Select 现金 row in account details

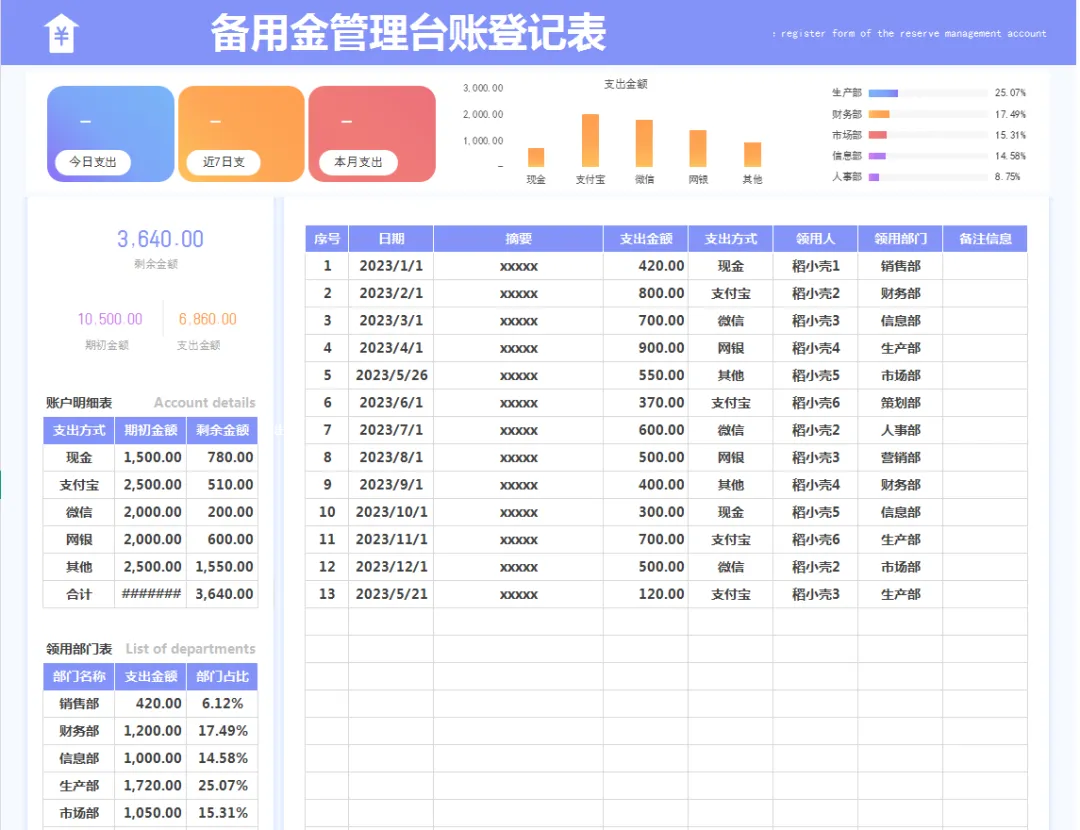coord(150,457)
